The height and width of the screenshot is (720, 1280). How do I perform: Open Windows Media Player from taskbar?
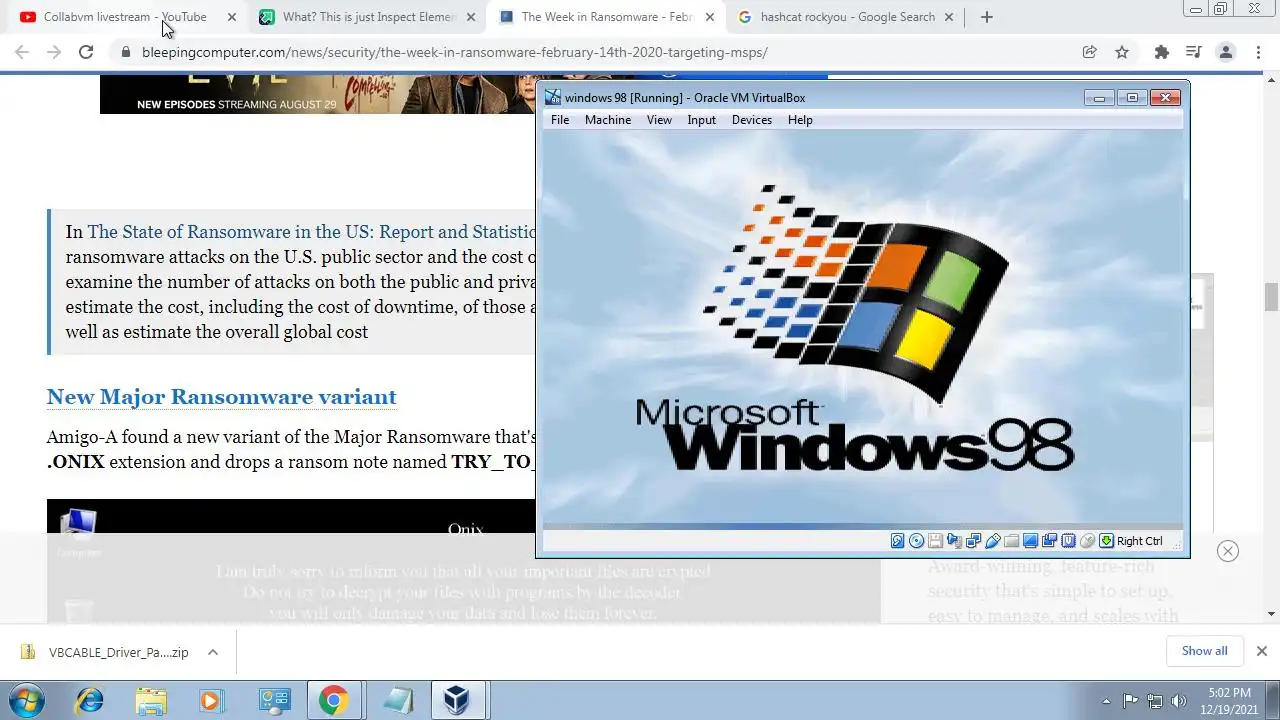212,701
